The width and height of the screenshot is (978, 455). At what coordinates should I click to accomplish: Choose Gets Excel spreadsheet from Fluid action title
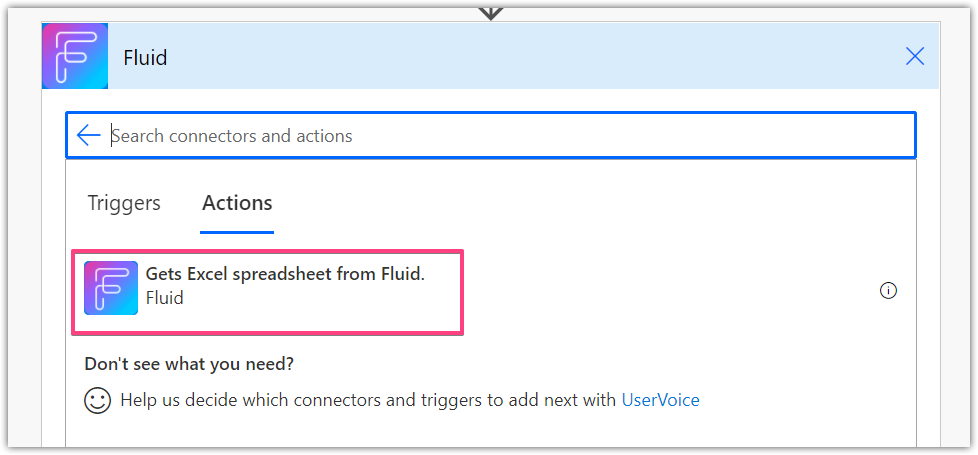click(x=285, y=274)
